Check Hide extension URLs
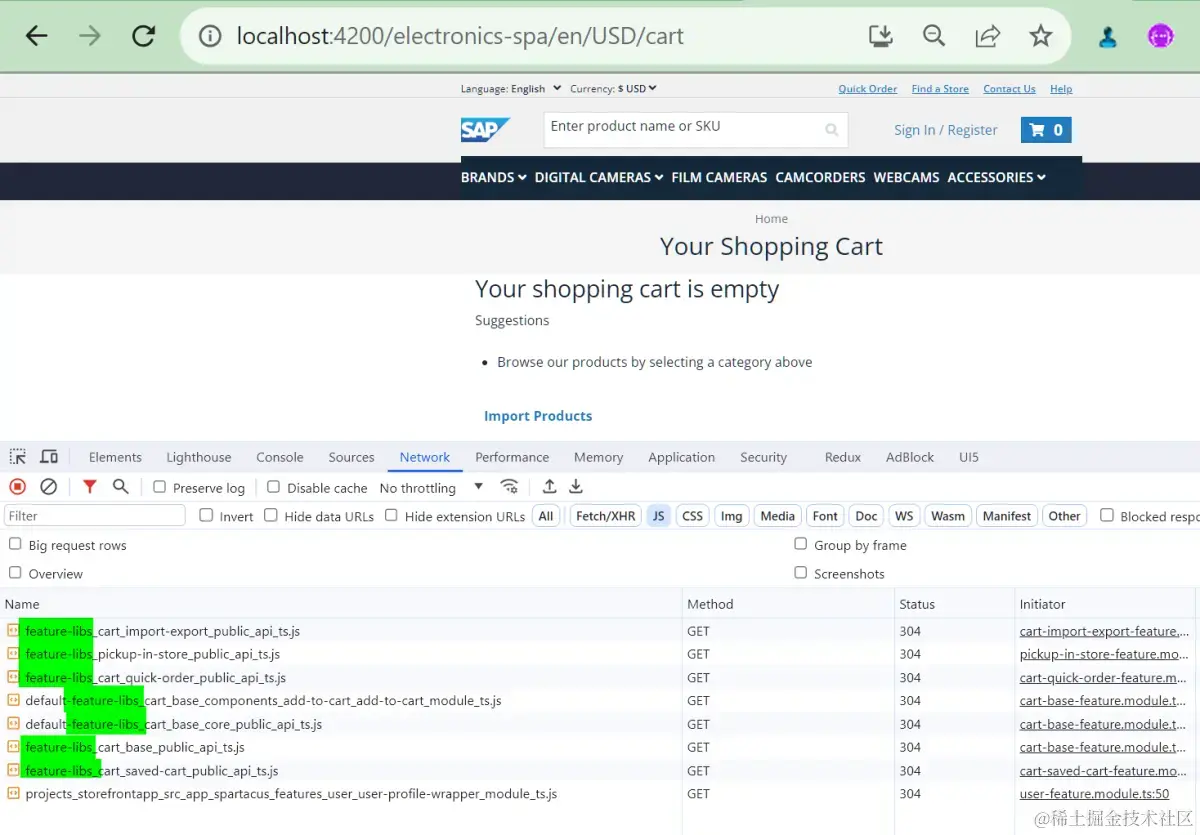 [391, 515]
